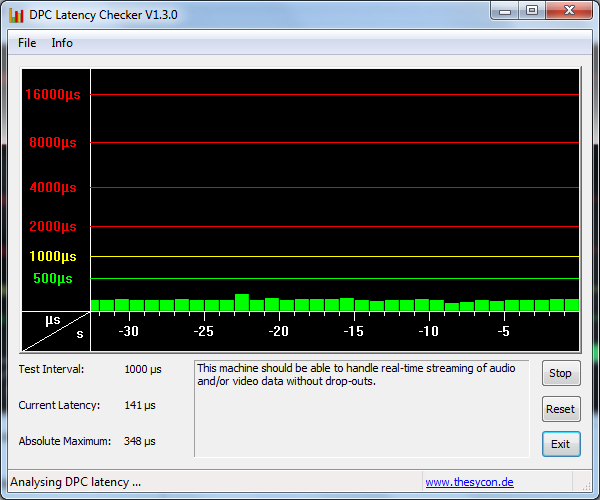Screen dimensions: 600x500
Task: Open the www.thesycon.de link
Action: point(470,482)
